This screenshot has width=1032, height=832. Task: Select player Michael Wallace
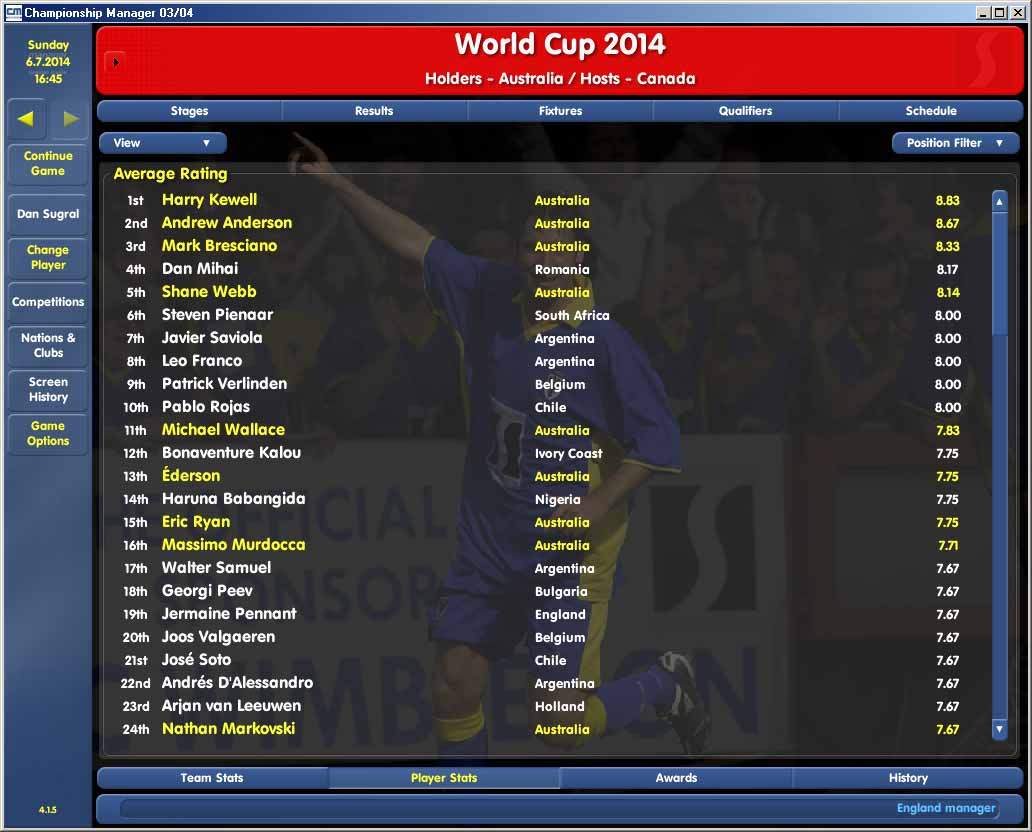223,430
